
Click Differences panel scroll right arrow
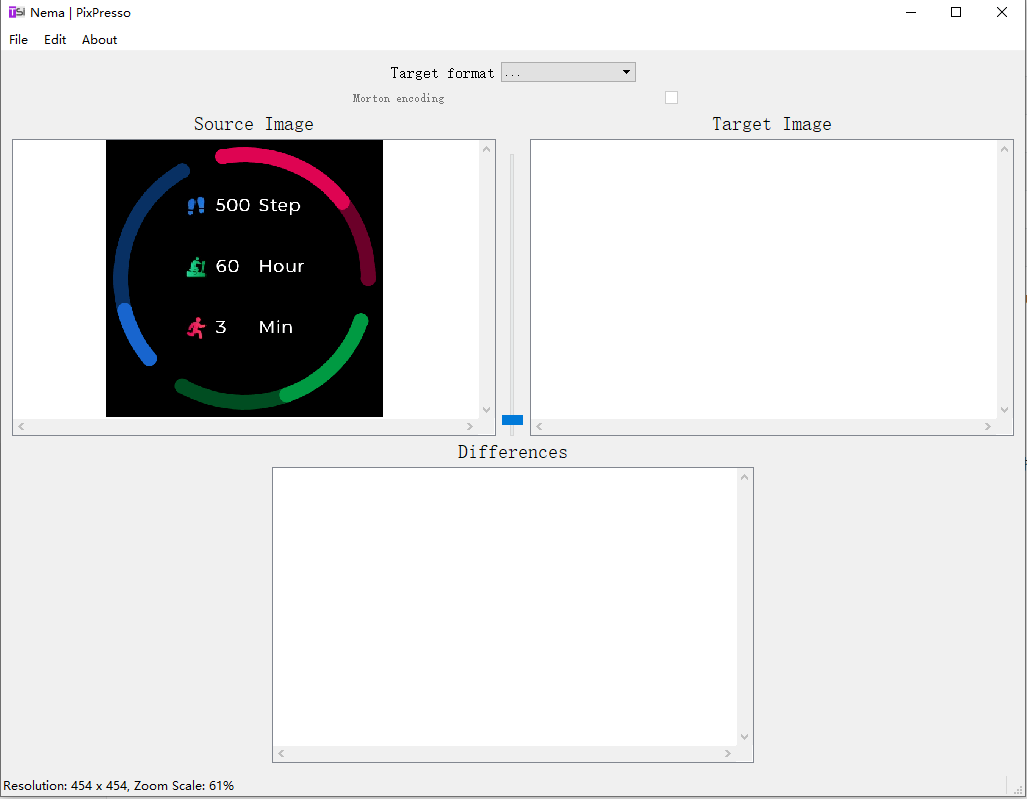728,754
